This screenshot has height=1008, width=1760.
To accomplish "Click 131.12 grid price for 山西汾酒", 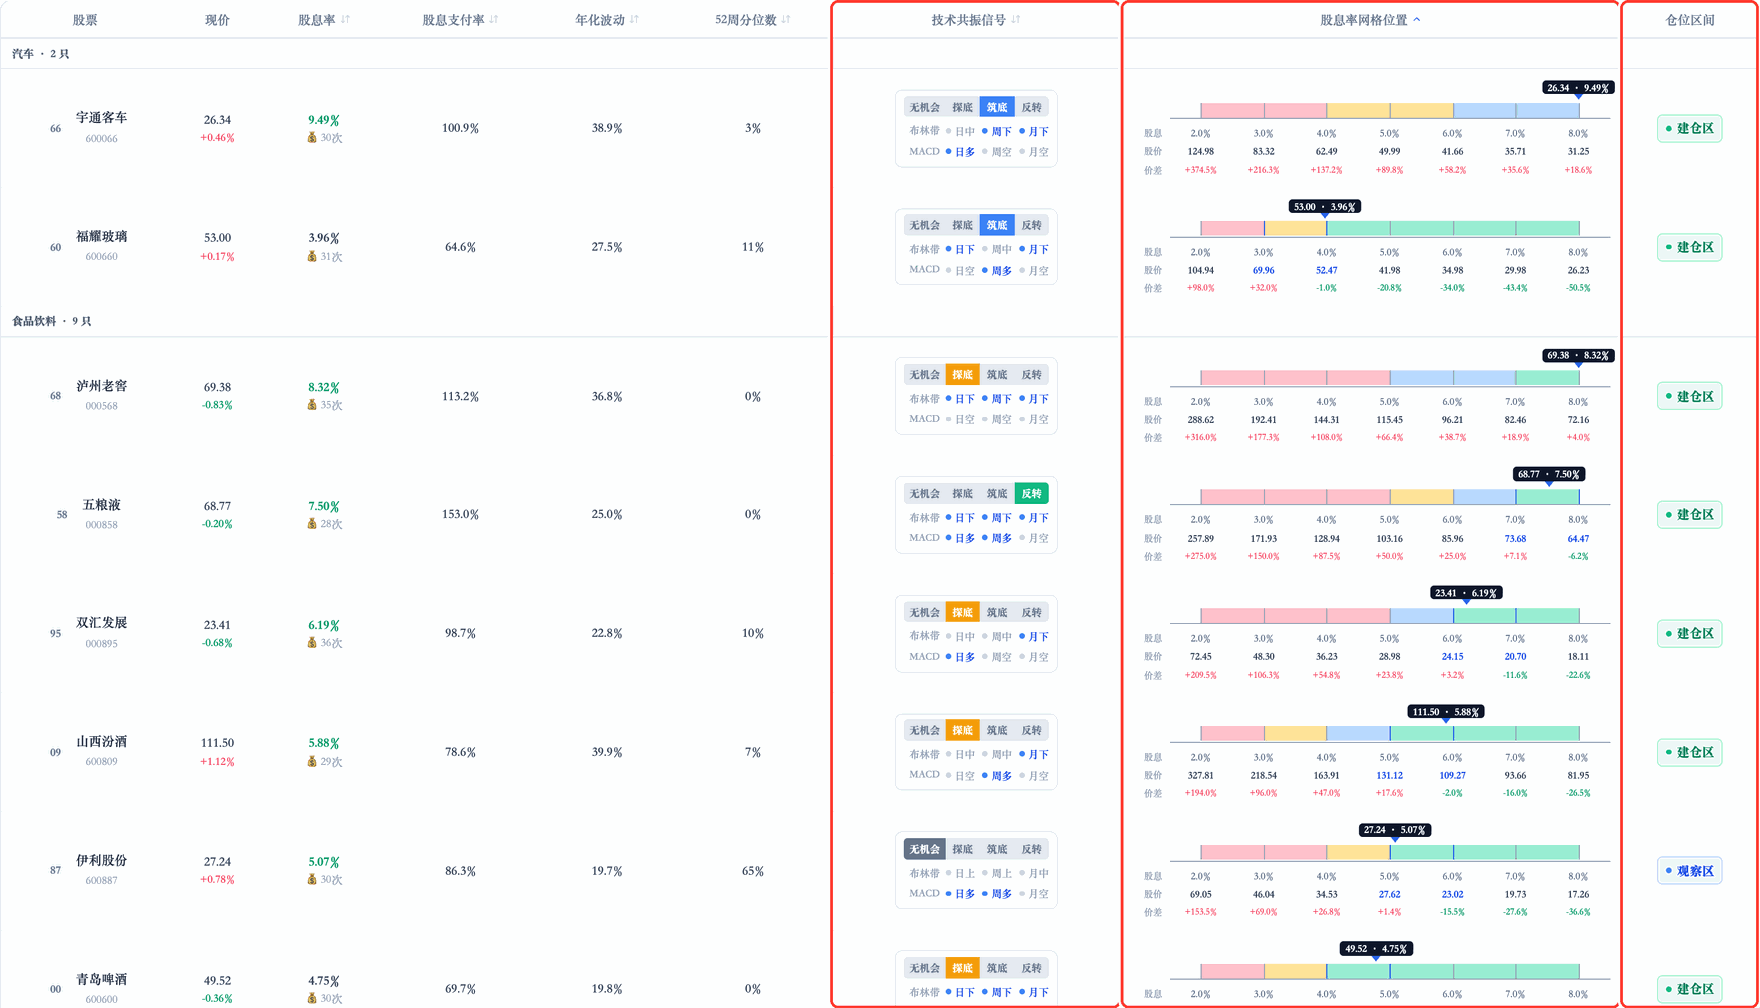I will tap(1389, 776).
